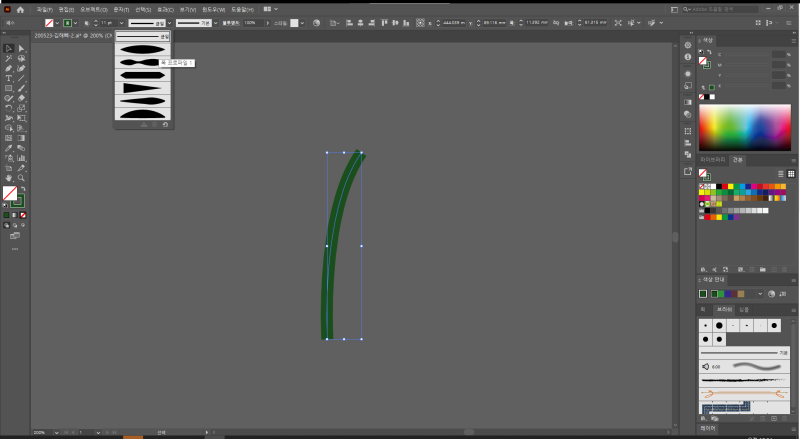Select the Selection tool in toolbox

pyautogui.click(x=8, y=48)
